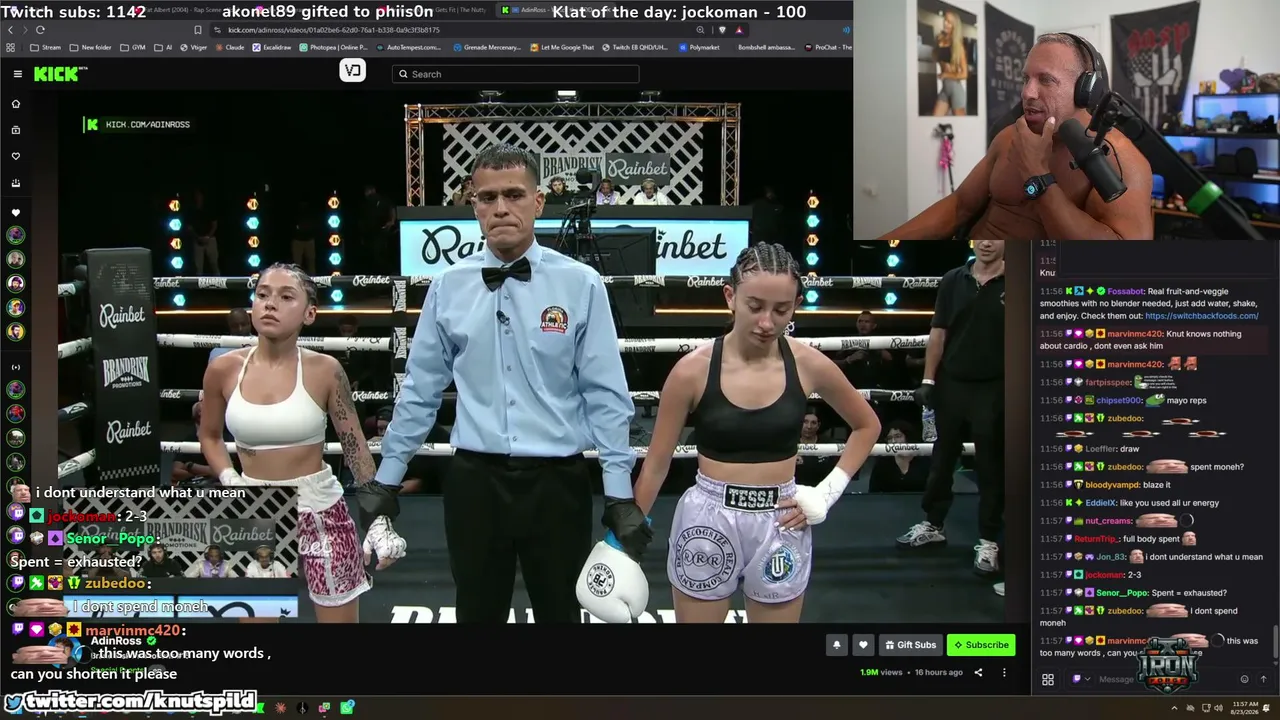Open the Kick sidebar hamburger menu
The width and height of the screenshot is (1280, 720).
[17, 74]
